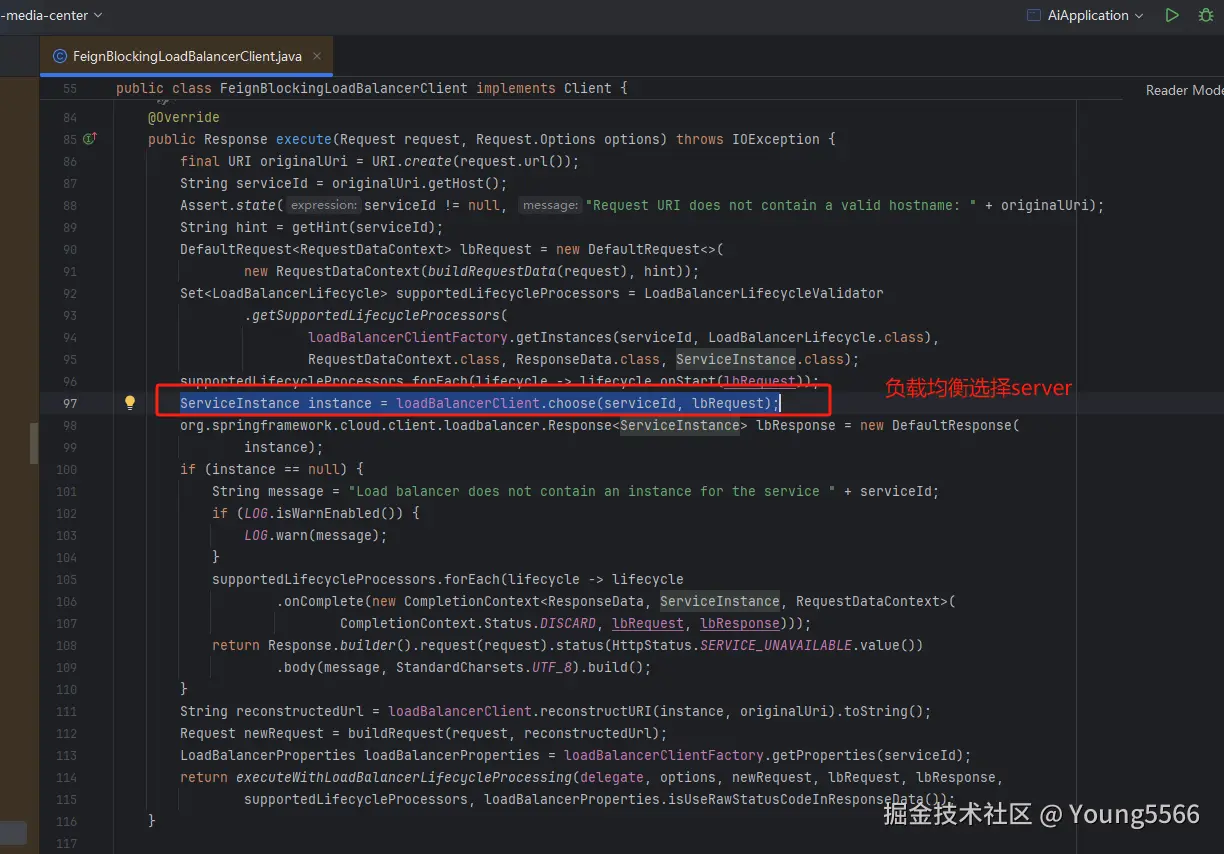Click the lbResponse reference on line 107

pyautogui.click(x=740, y=623)
